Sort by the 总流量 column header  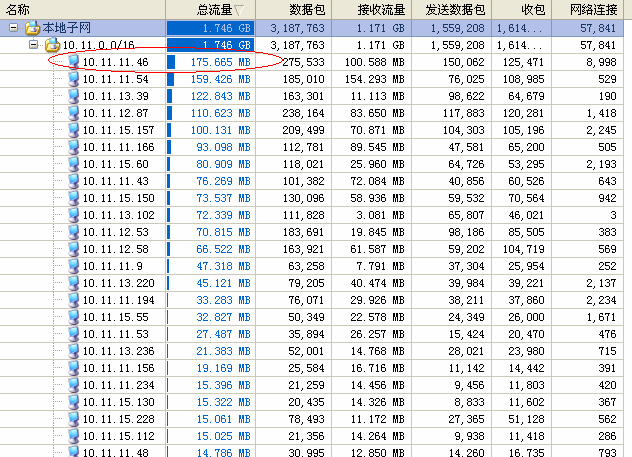(x=210, y=9)
